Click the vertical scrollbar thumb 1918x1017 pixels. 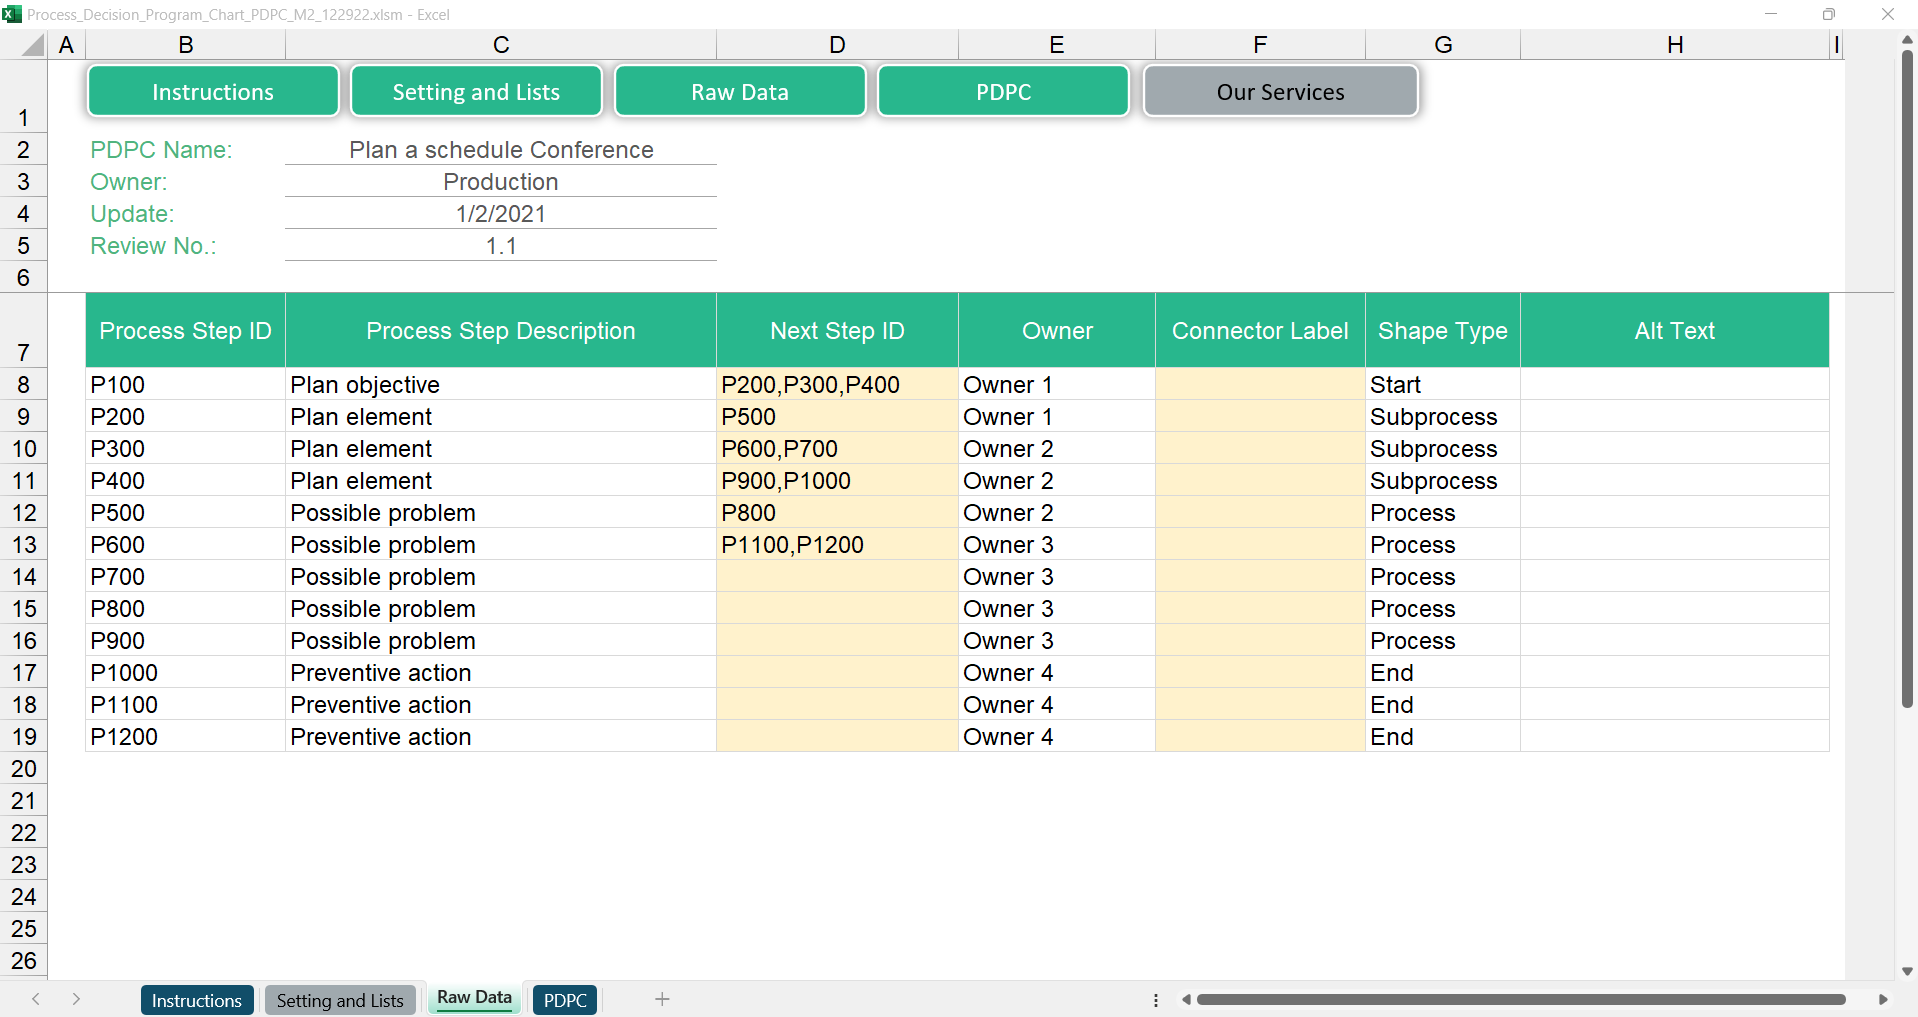(x=1907, y=380)
